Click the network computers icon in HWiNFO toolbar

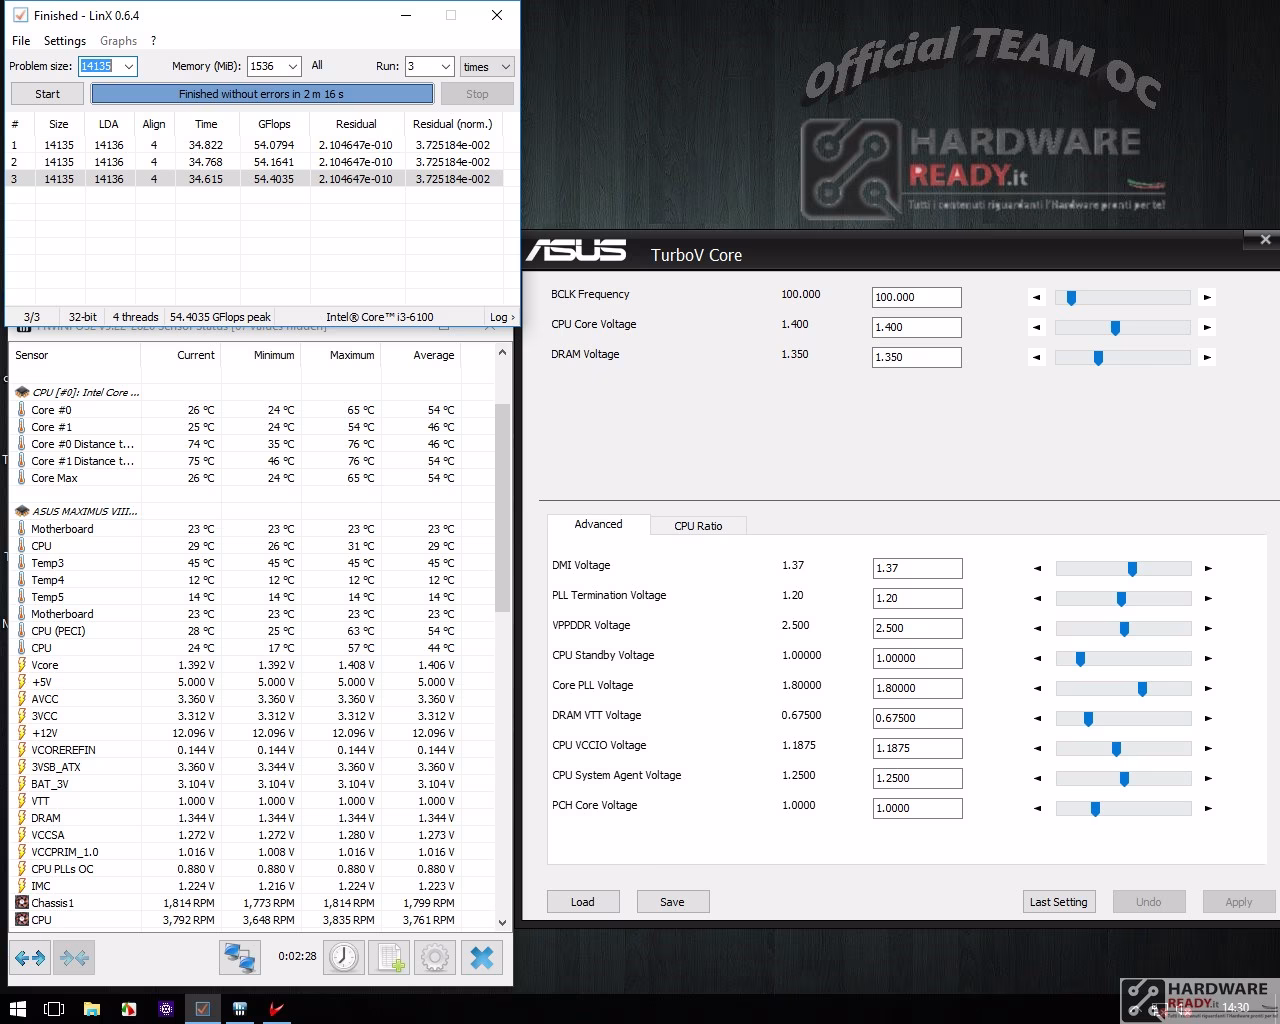click(x=240, y=957)
